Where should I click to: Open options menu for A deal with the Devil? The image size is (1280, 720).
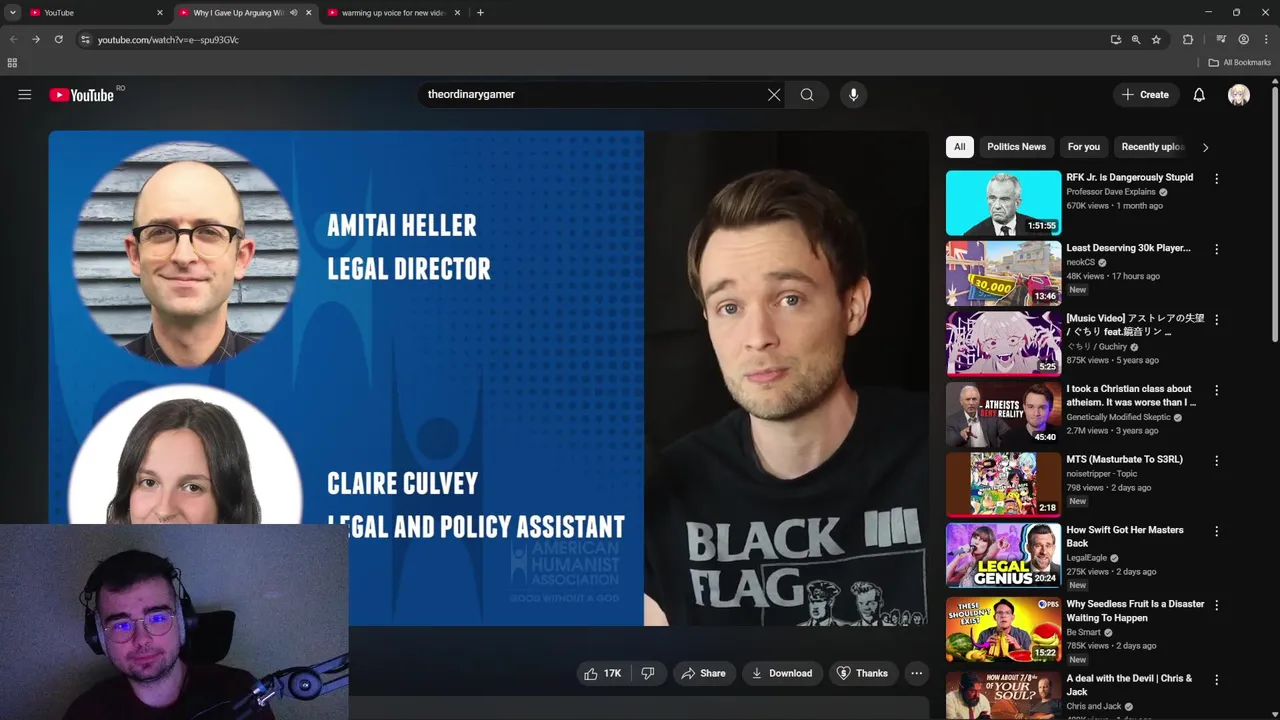coord(1216,680)
